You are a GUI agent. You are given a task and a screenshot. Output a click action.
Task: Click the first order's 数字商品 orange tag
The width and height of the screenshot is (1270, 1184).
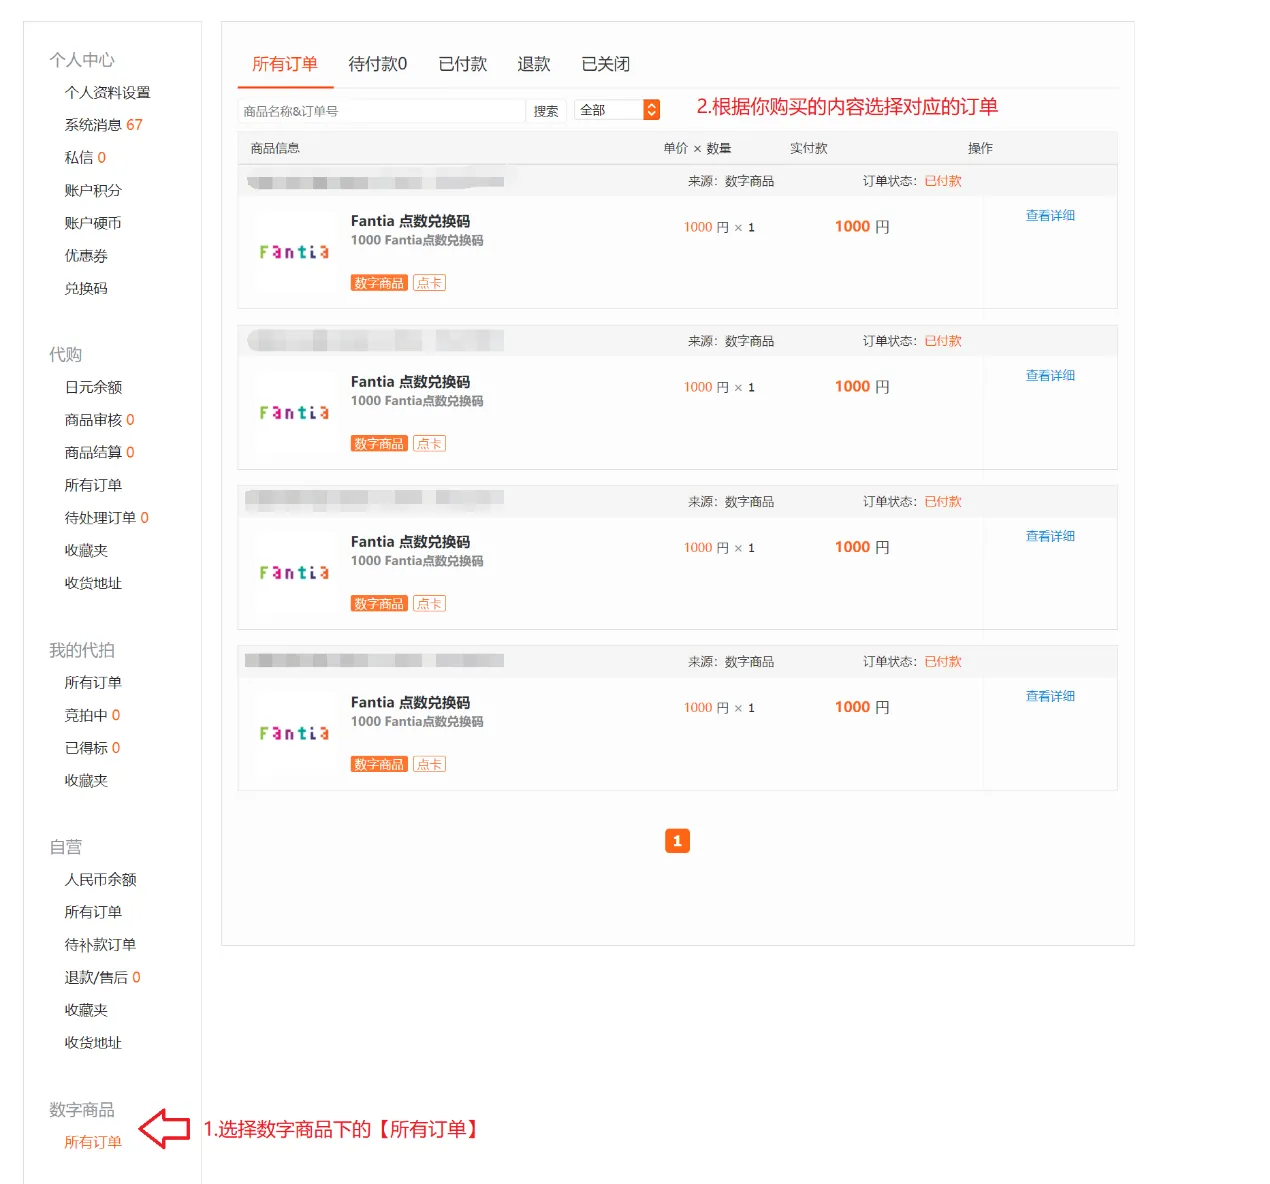pyautogui.click(x=379, y=283)
